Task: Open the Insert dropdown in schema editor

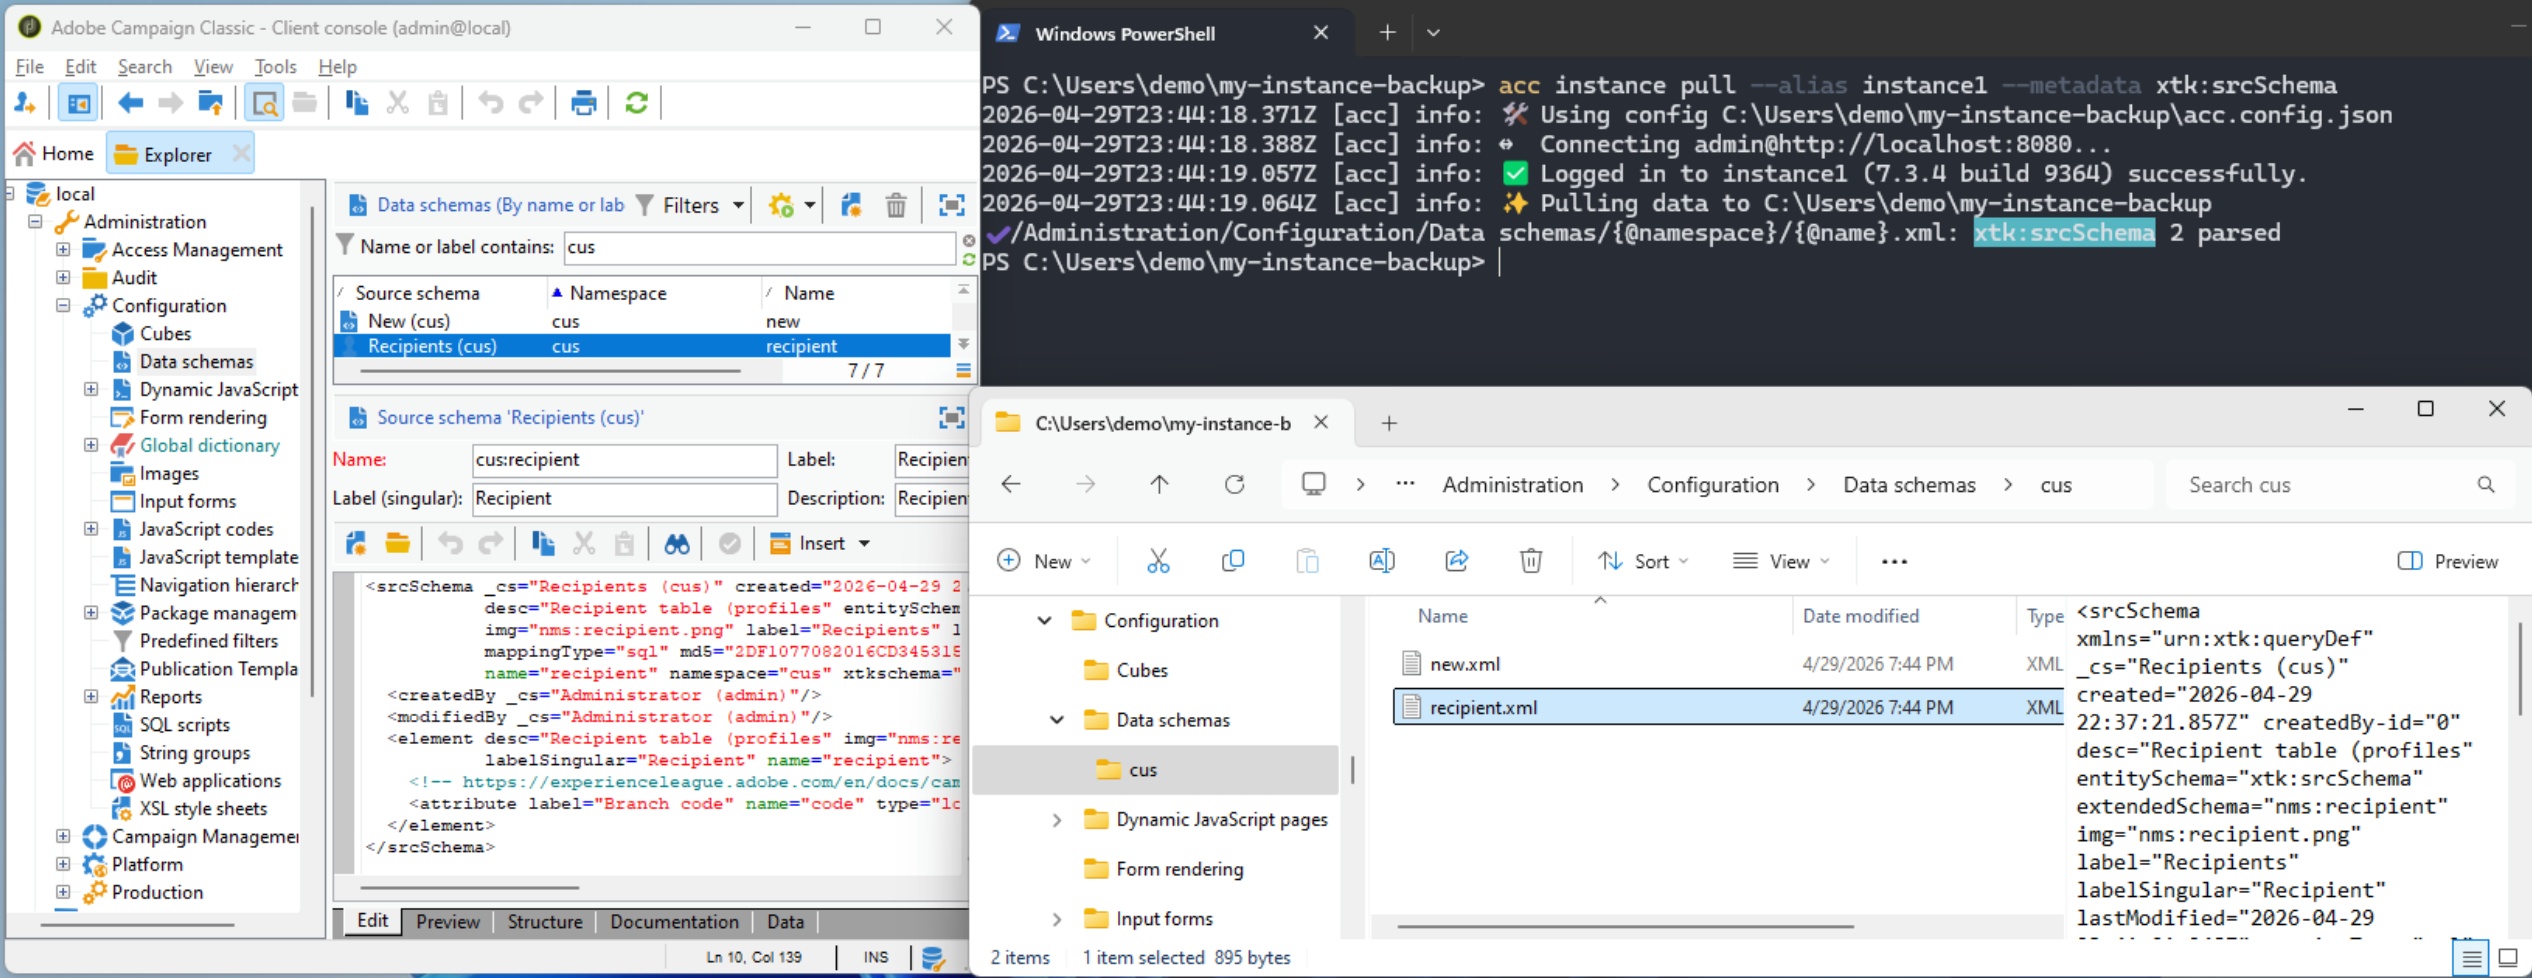Action: pos(820,543)
